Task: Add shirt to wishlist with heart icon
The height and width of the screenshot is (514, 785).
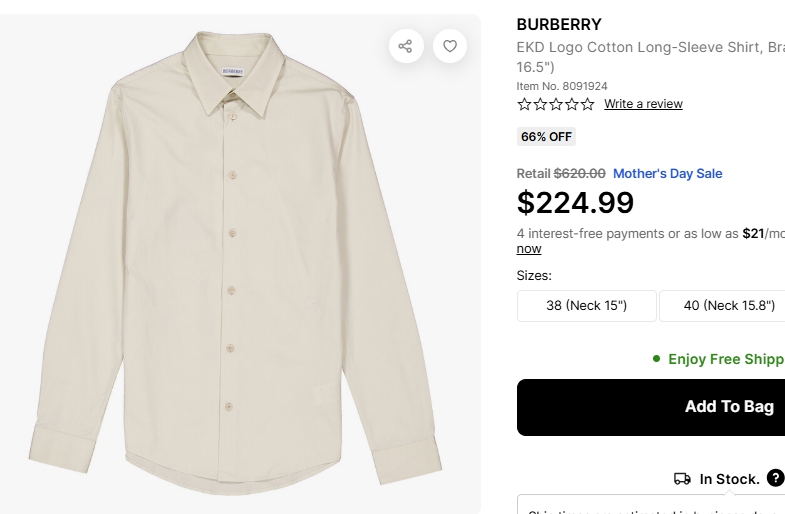Action: [450, 46]
